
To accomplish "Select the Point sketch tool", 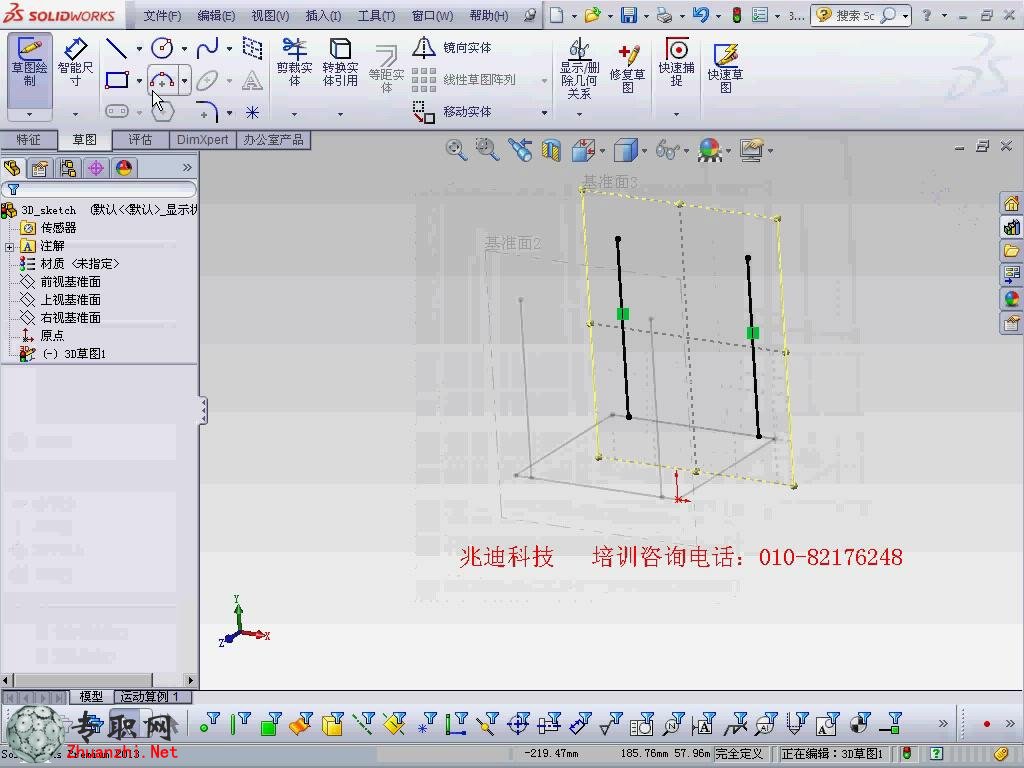I will [252, 113].
